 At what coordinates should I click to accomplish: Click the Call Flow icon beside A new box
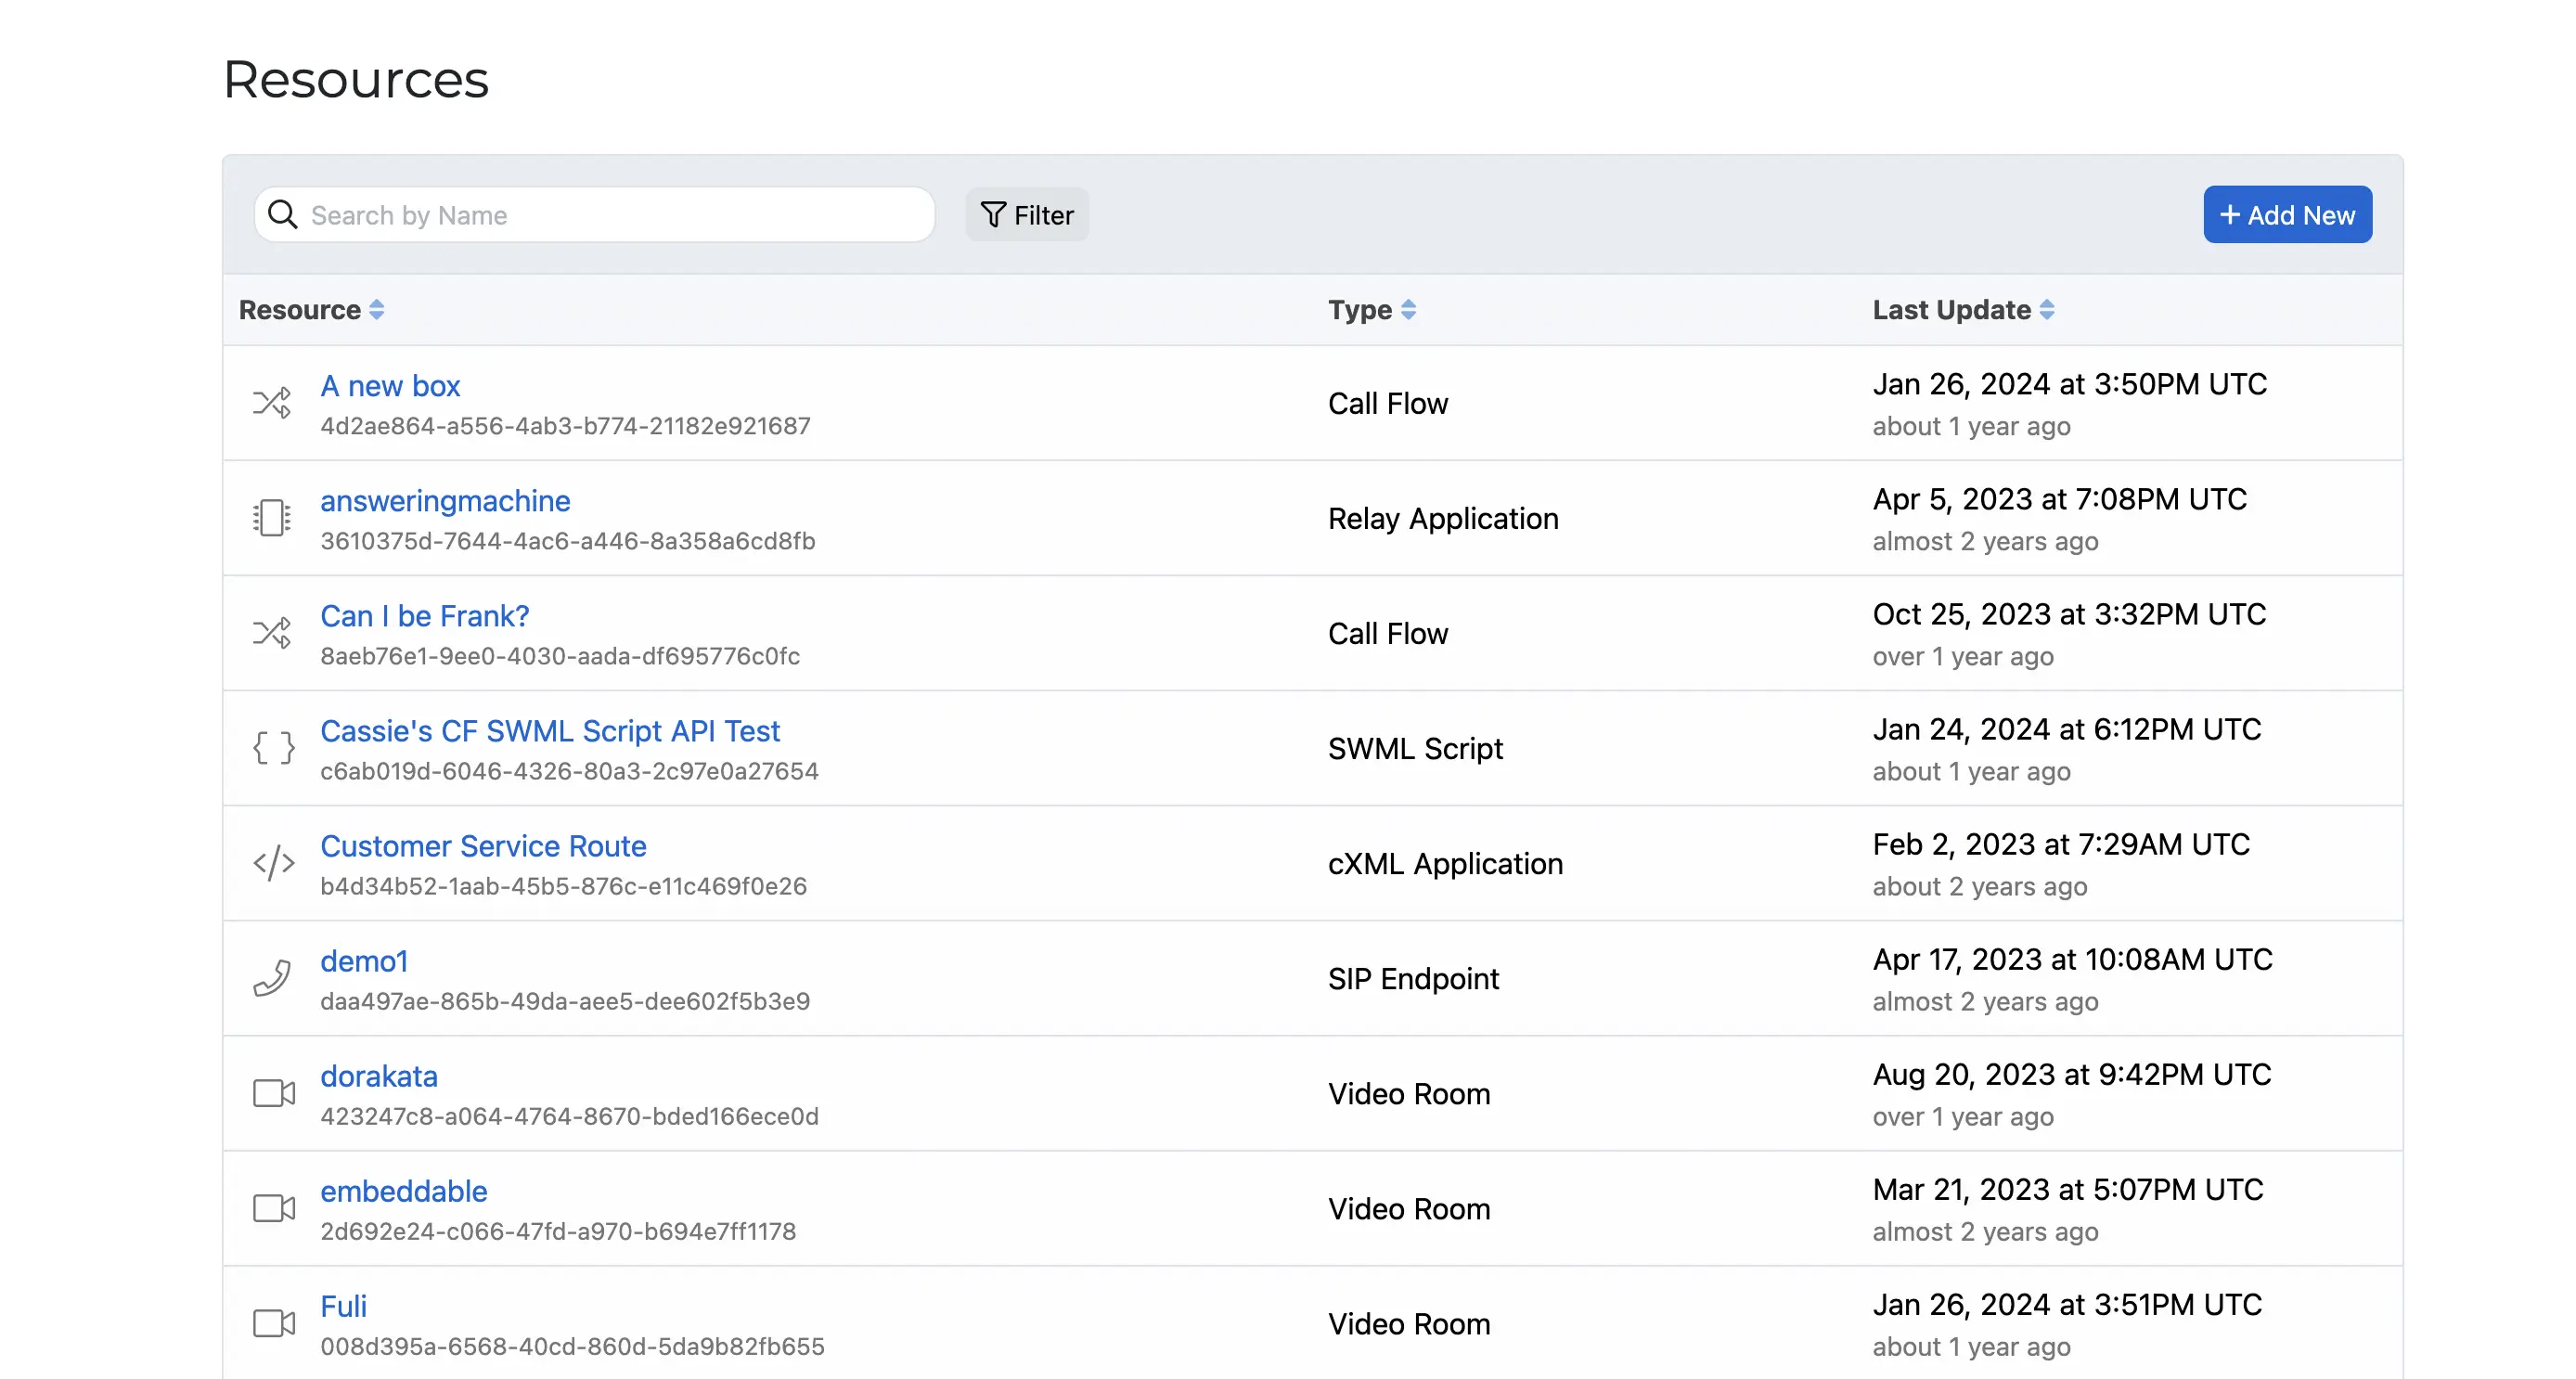(x=271, y=402)
